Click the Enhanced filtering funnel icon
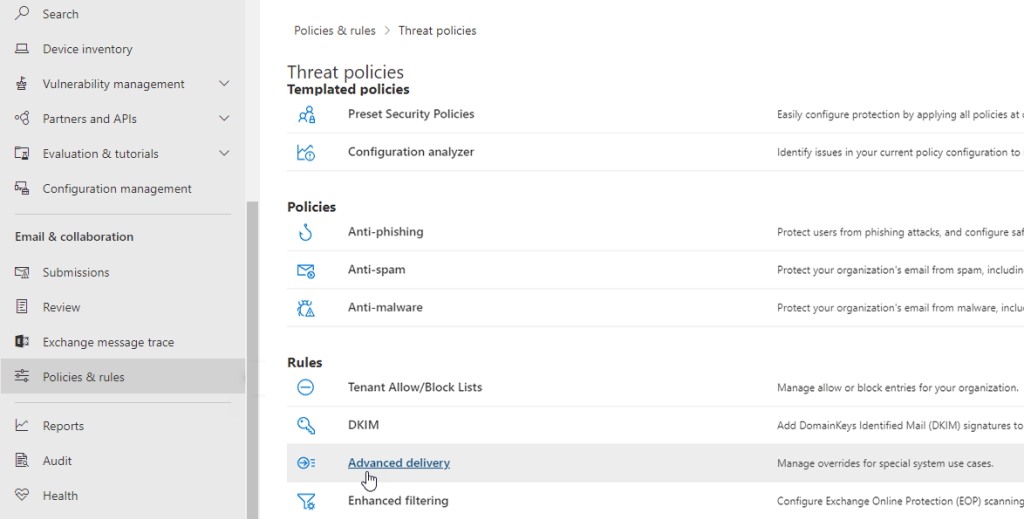1024x519 pixels. point(306,501)
